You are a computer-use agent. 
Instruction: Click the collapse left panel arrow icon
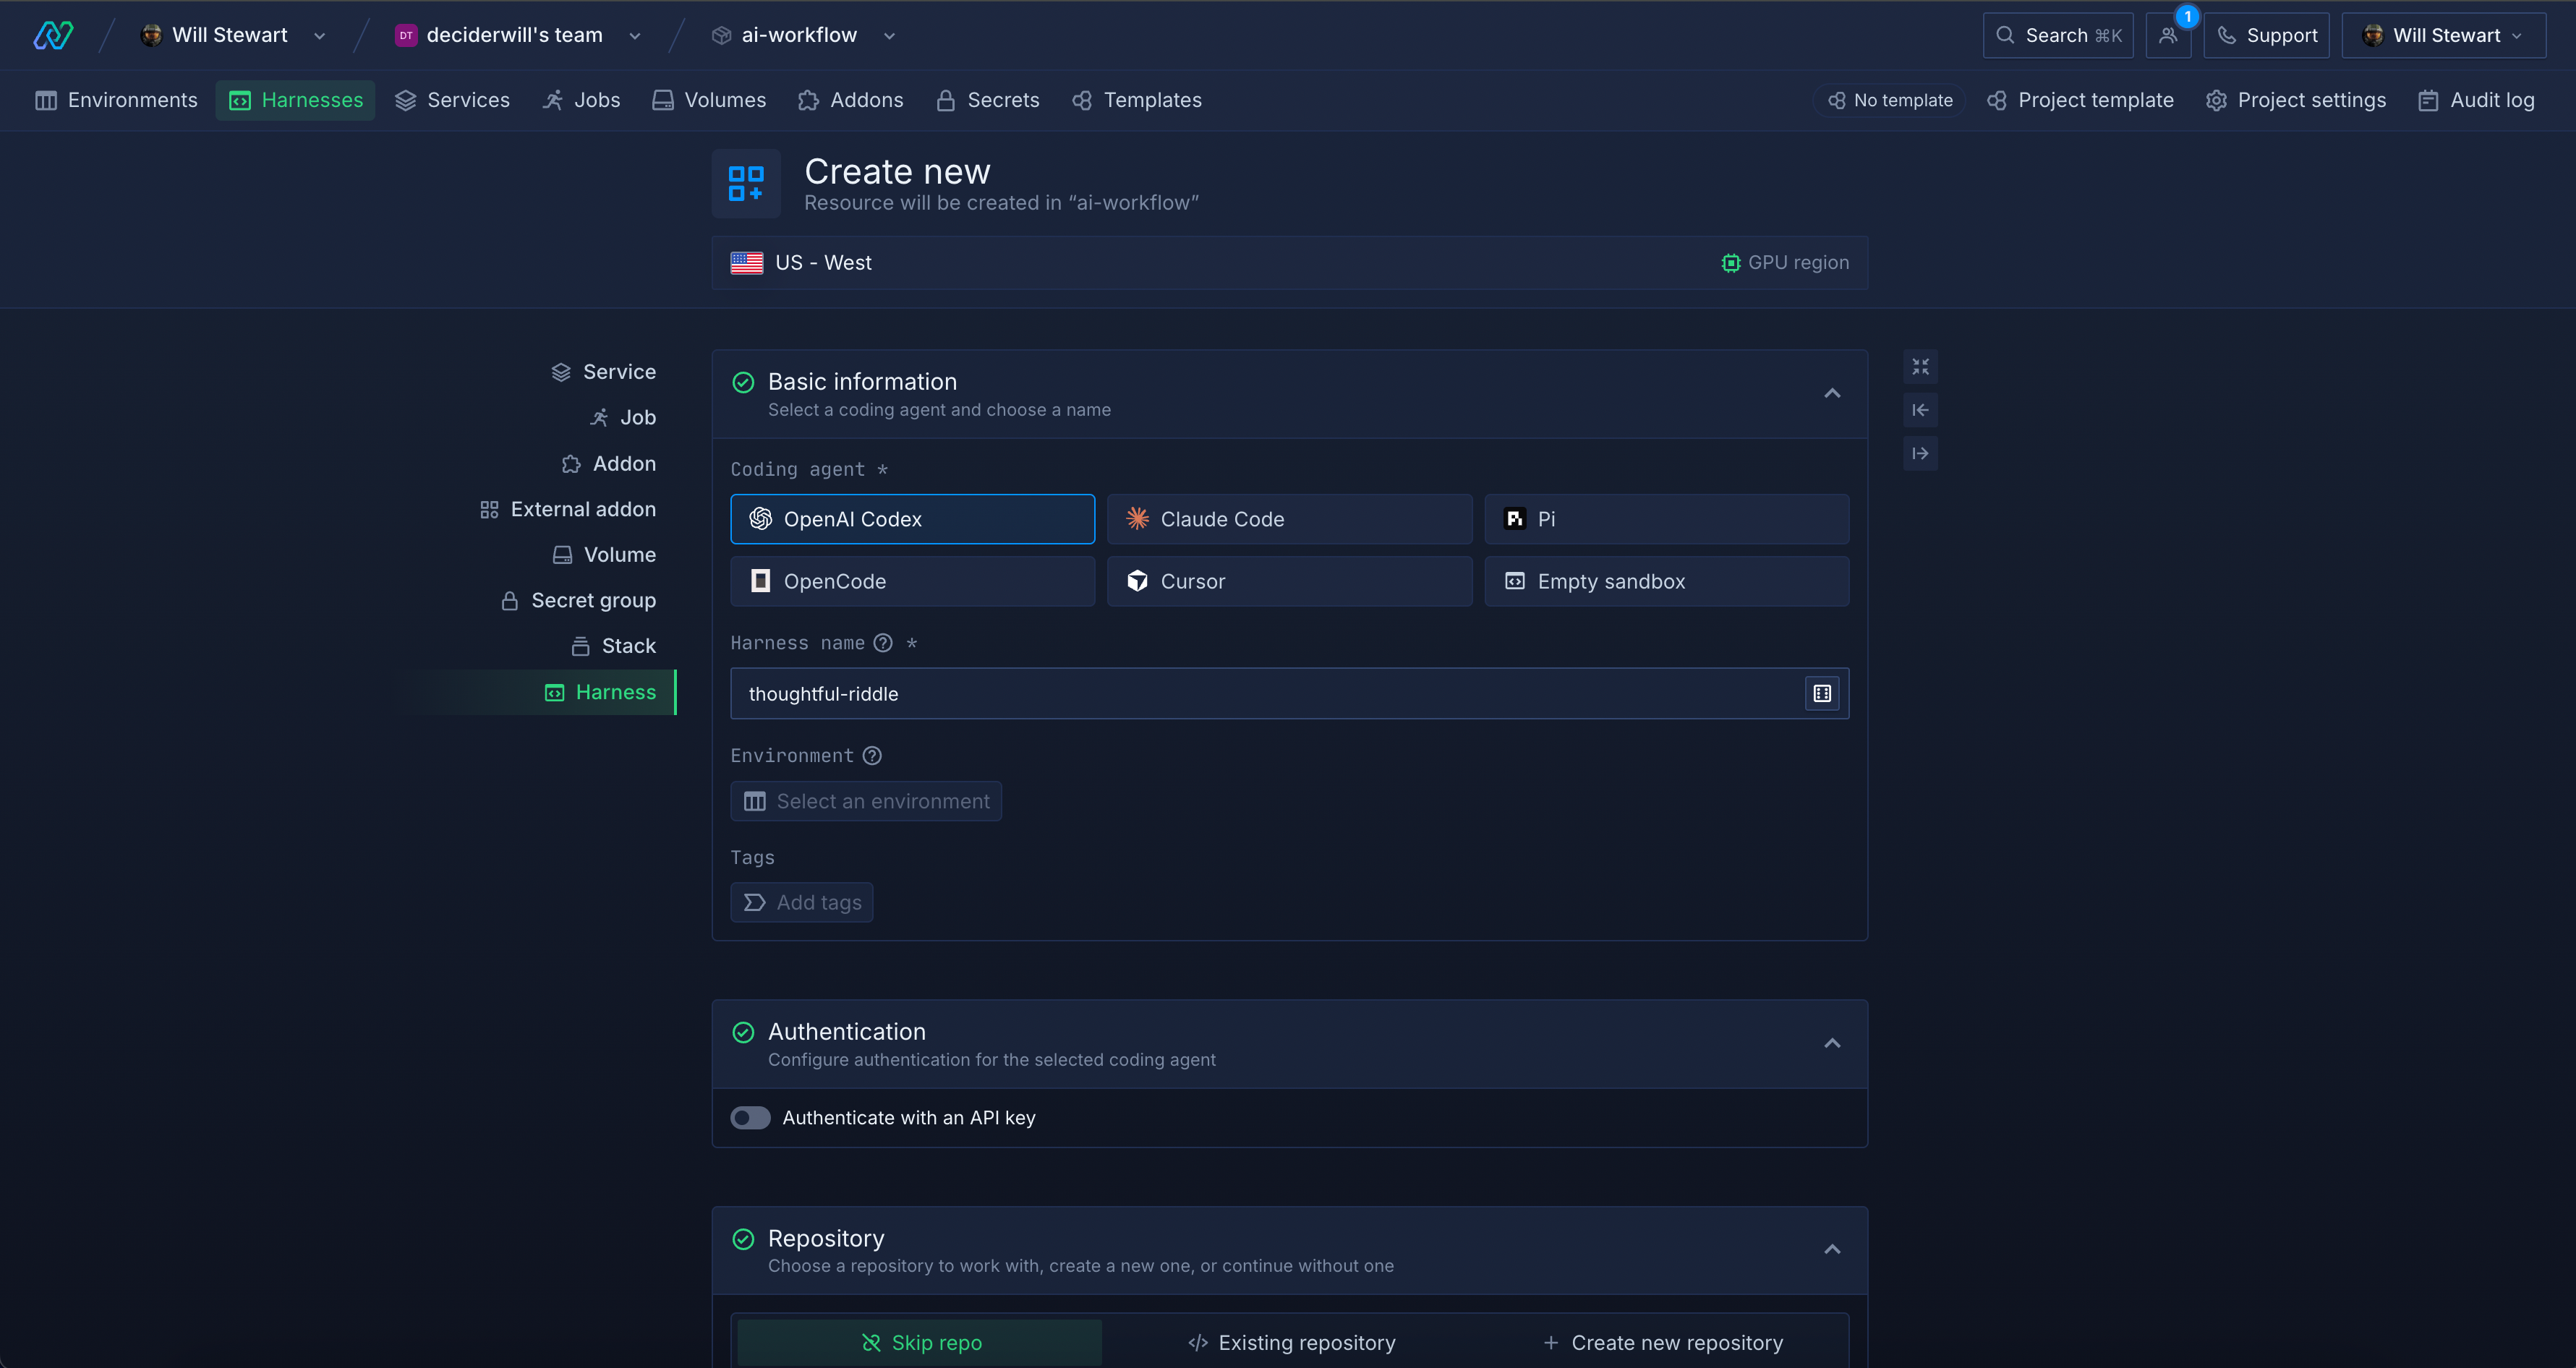tap(1920, 410)
